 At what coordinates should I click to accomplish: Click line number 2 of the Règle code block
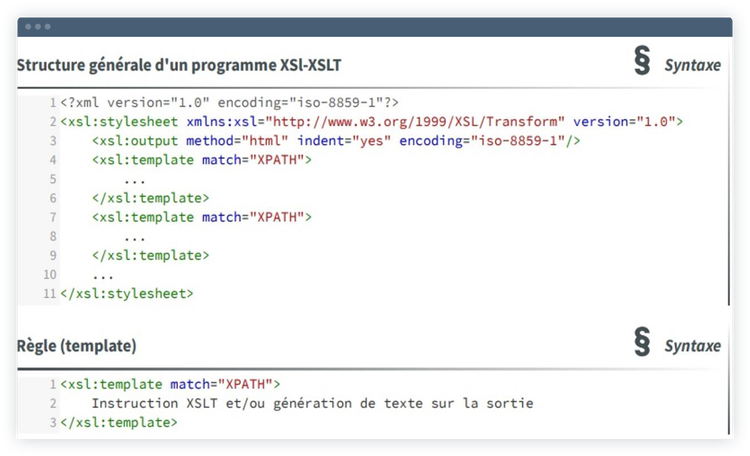tap(53, 403)
